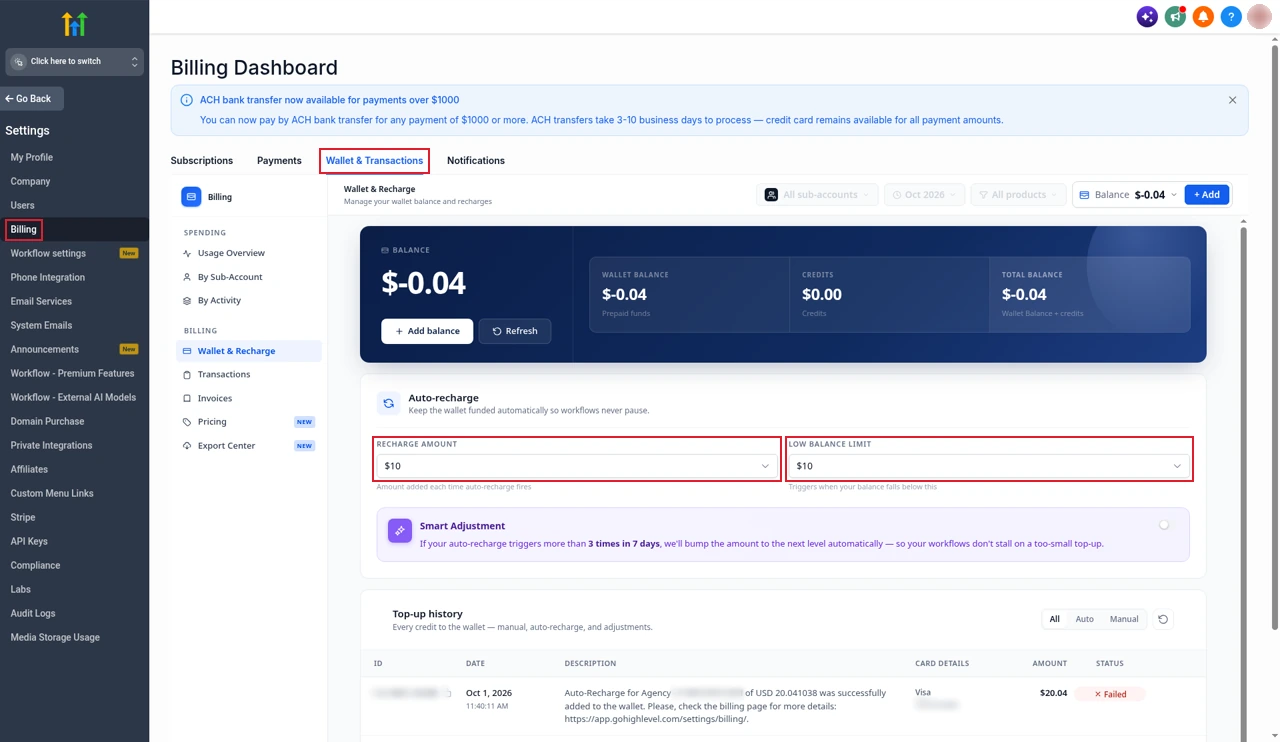Select the Wallet & Transactions tab
The height and width of the screenshot is (742, 1280).
tap(374, 161)
